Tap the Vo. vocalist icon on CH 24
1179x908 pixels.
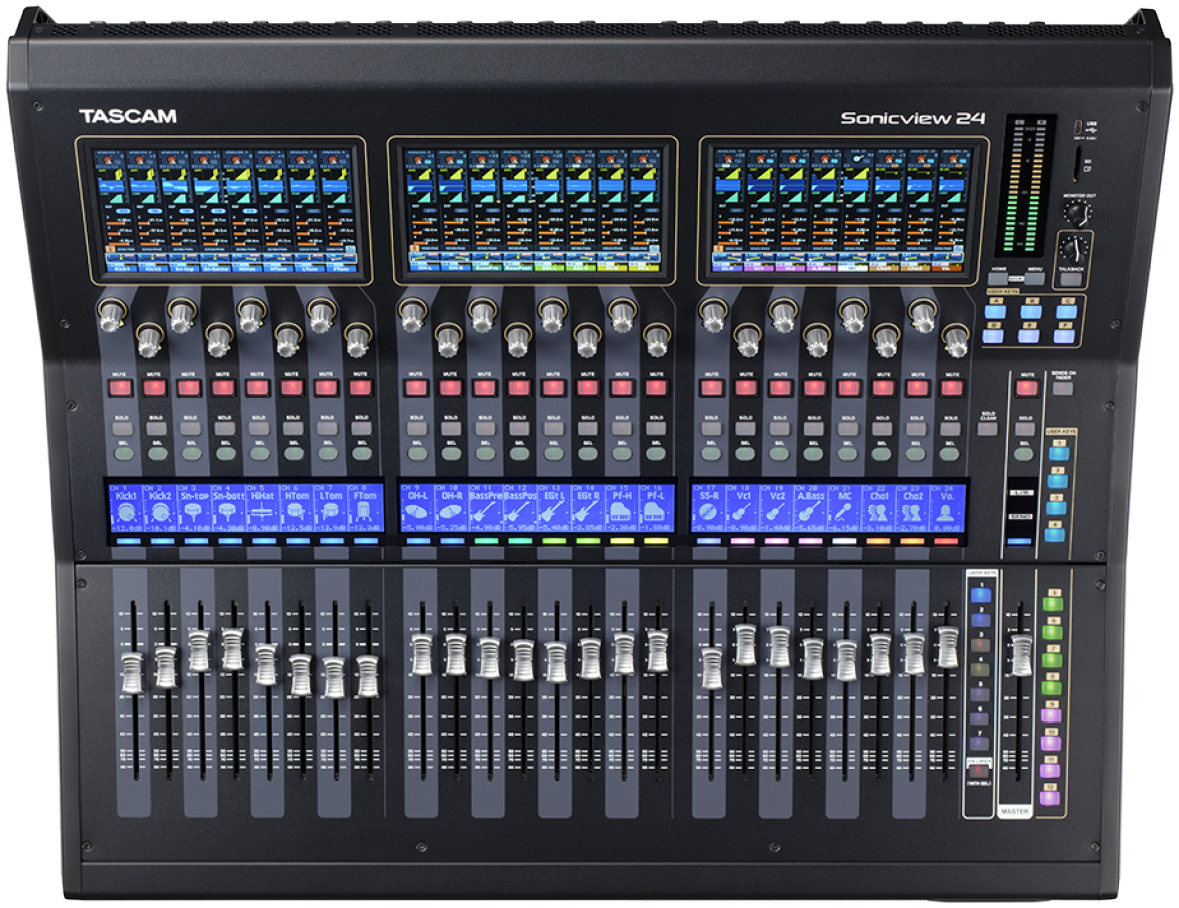(x=947, y=511)
